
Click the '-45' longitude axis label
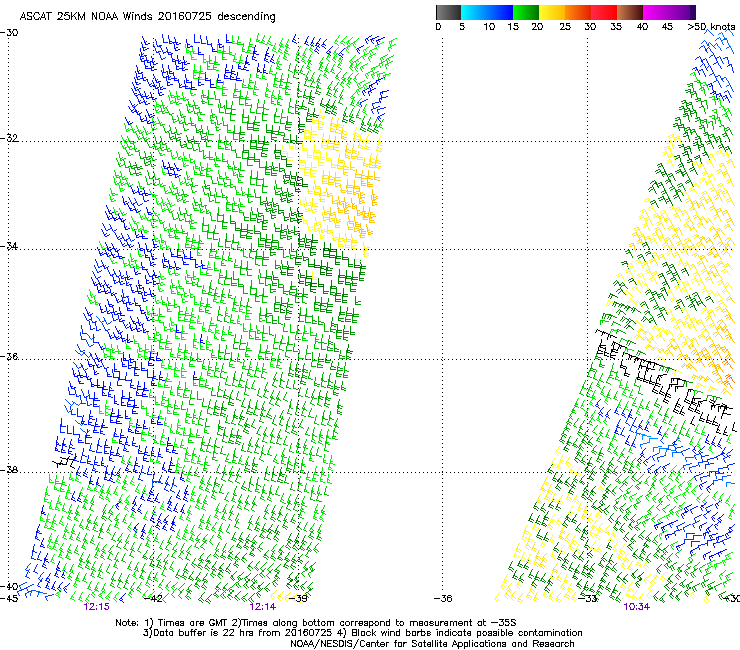(9, 599)
